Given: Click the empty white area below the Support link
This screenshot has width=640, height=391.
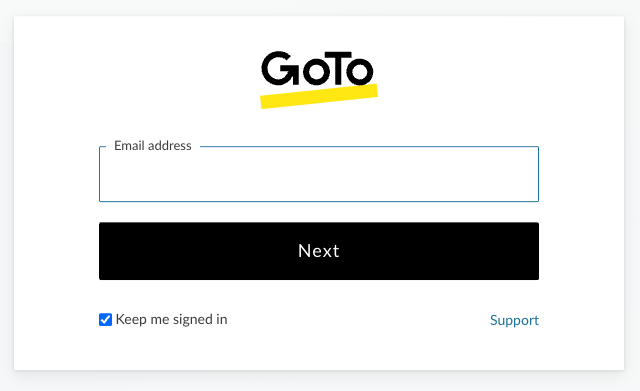Looking at the screenshot, I should point(514,349).
